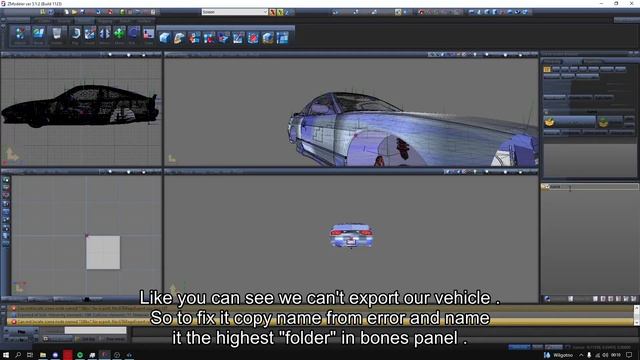The width and height of the screenshot is (640, 360).
Task: Toggle the X axis constraint button
Action: click(x=273, y=12)
